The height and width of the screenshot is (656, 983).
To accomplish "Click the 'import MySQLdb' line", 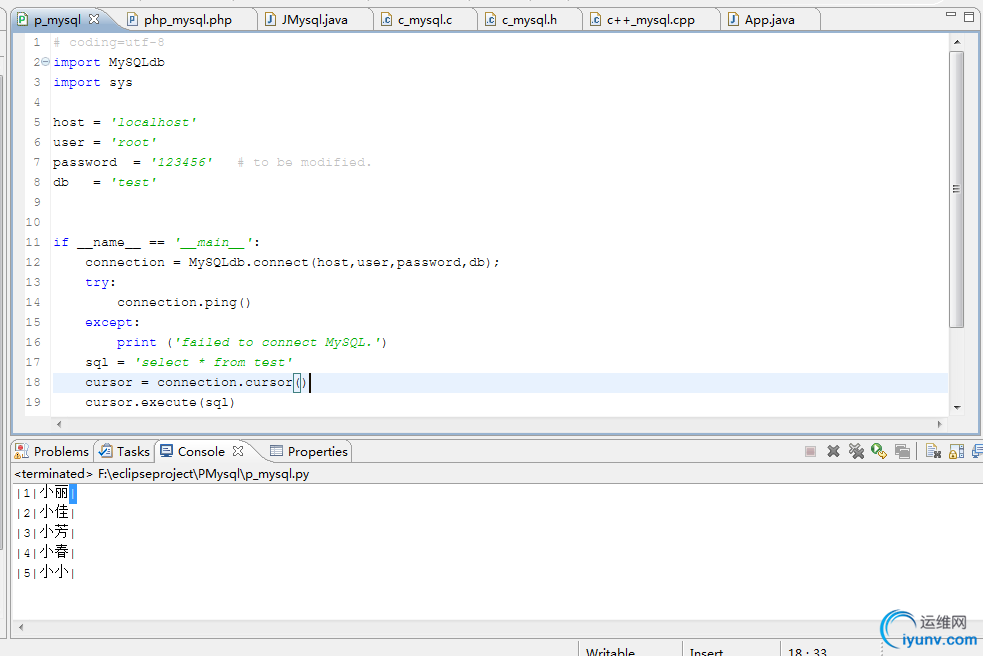I will [108, 62].
